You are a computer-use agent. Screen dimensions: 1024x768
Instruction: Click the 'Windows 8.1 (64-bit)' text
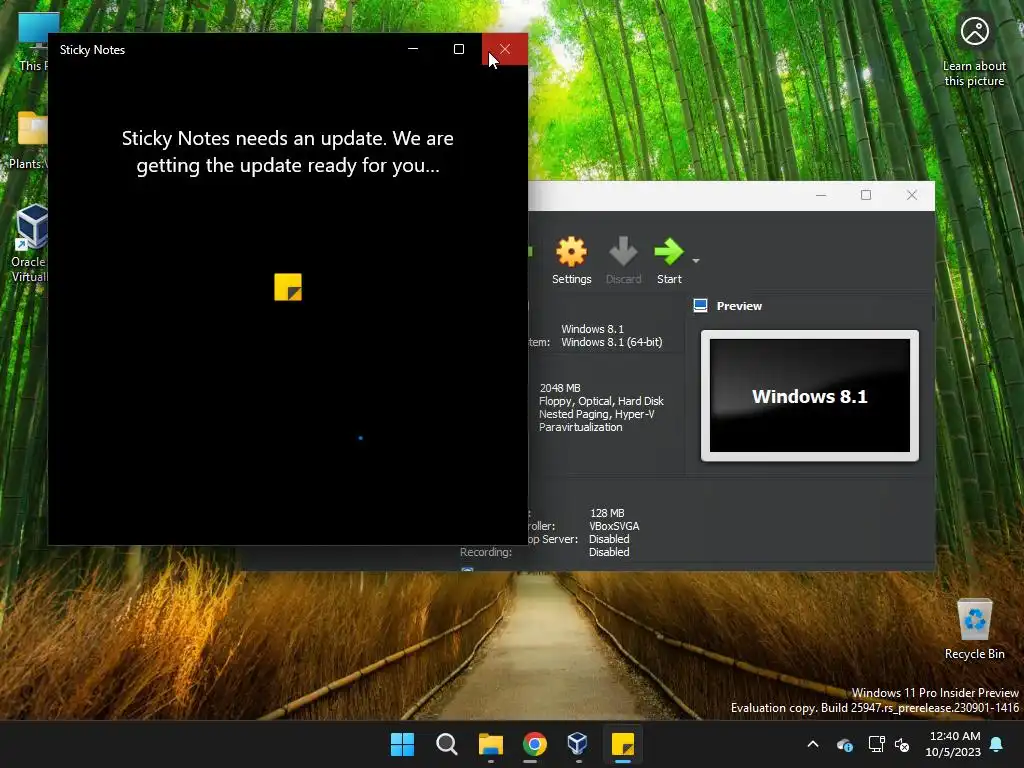(x=612, y=342)
